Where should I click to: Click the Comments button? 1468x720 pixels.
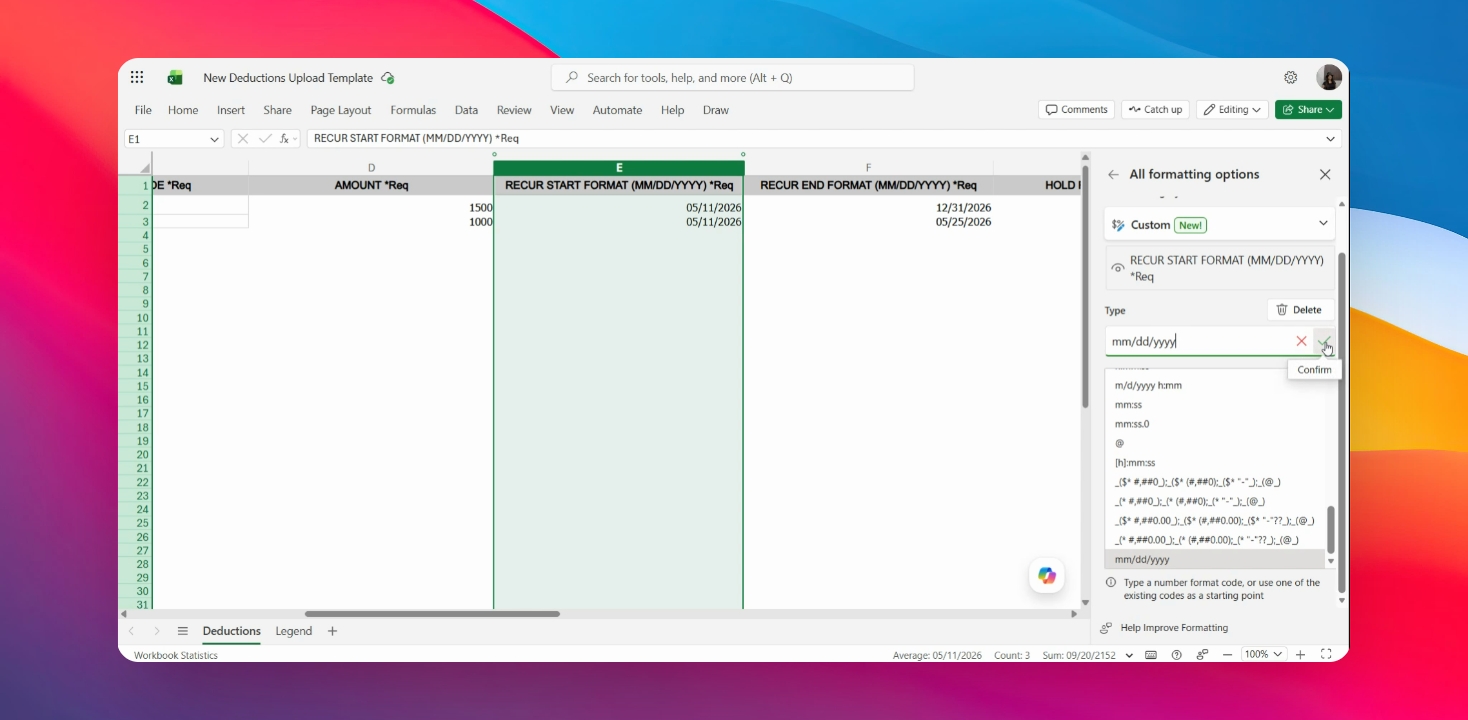click(1076, 110)
